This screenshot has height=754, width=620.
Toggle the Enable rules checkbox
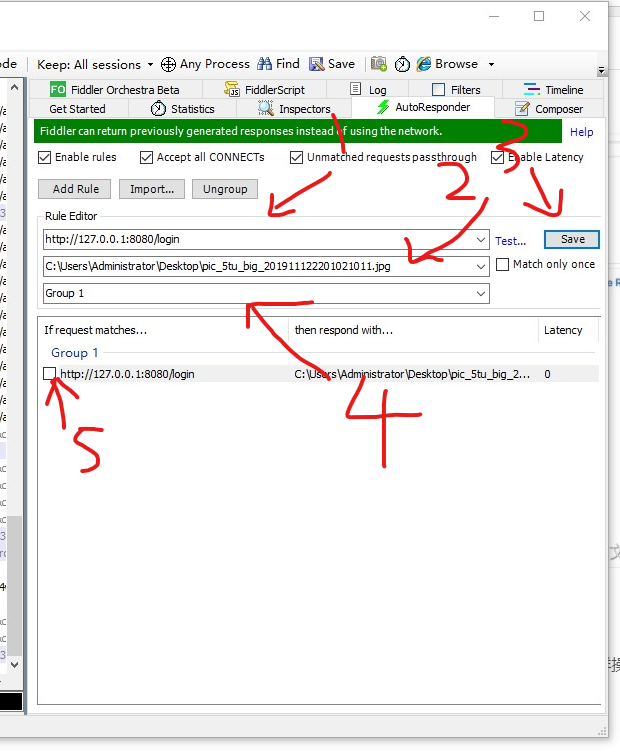coord(44,157)
